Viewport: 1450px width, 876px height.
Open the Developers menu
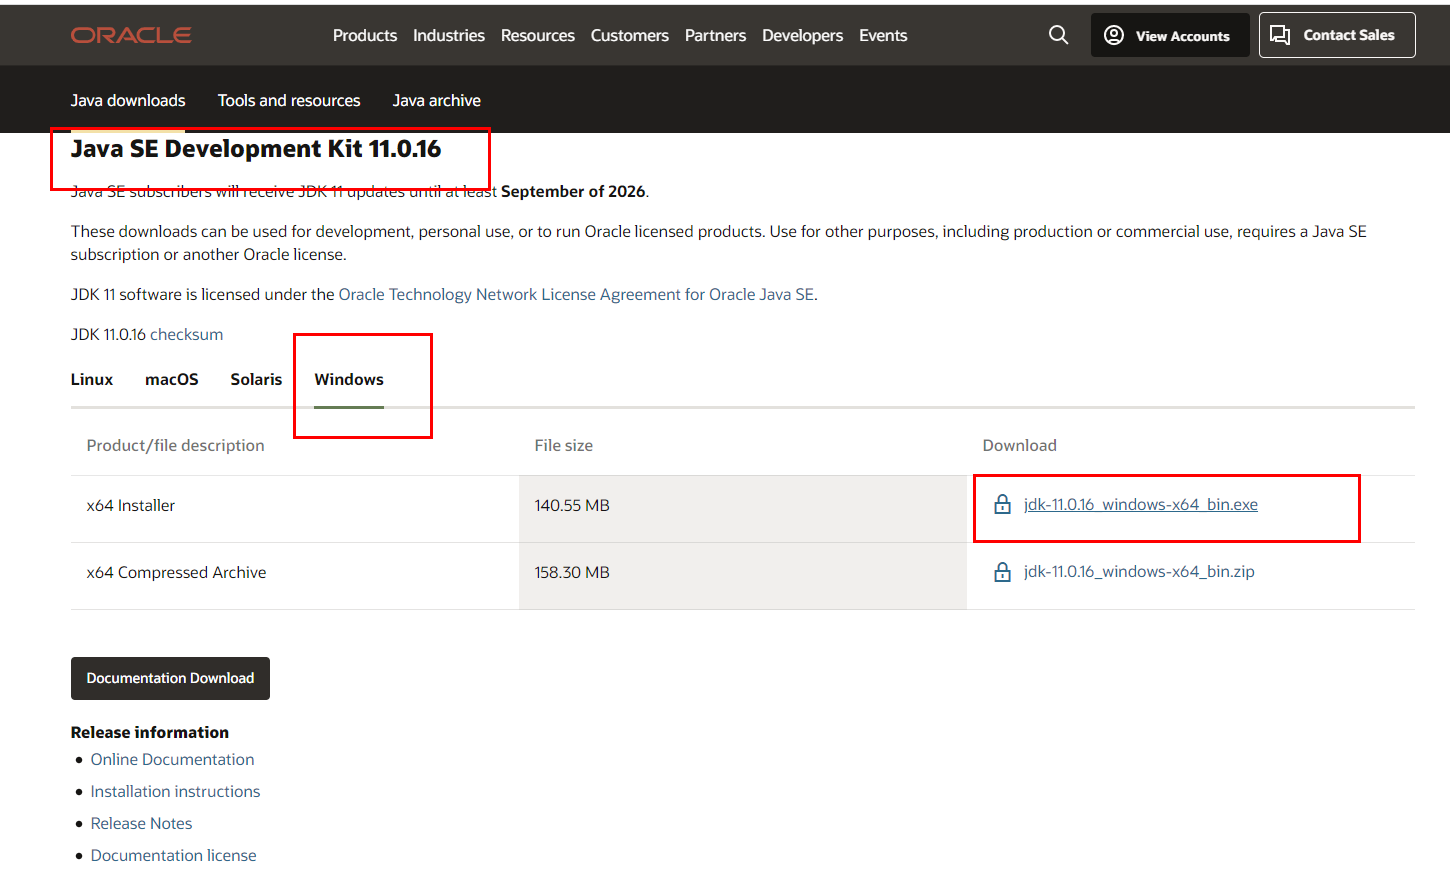pyautogui.click(x=803, y=35)
